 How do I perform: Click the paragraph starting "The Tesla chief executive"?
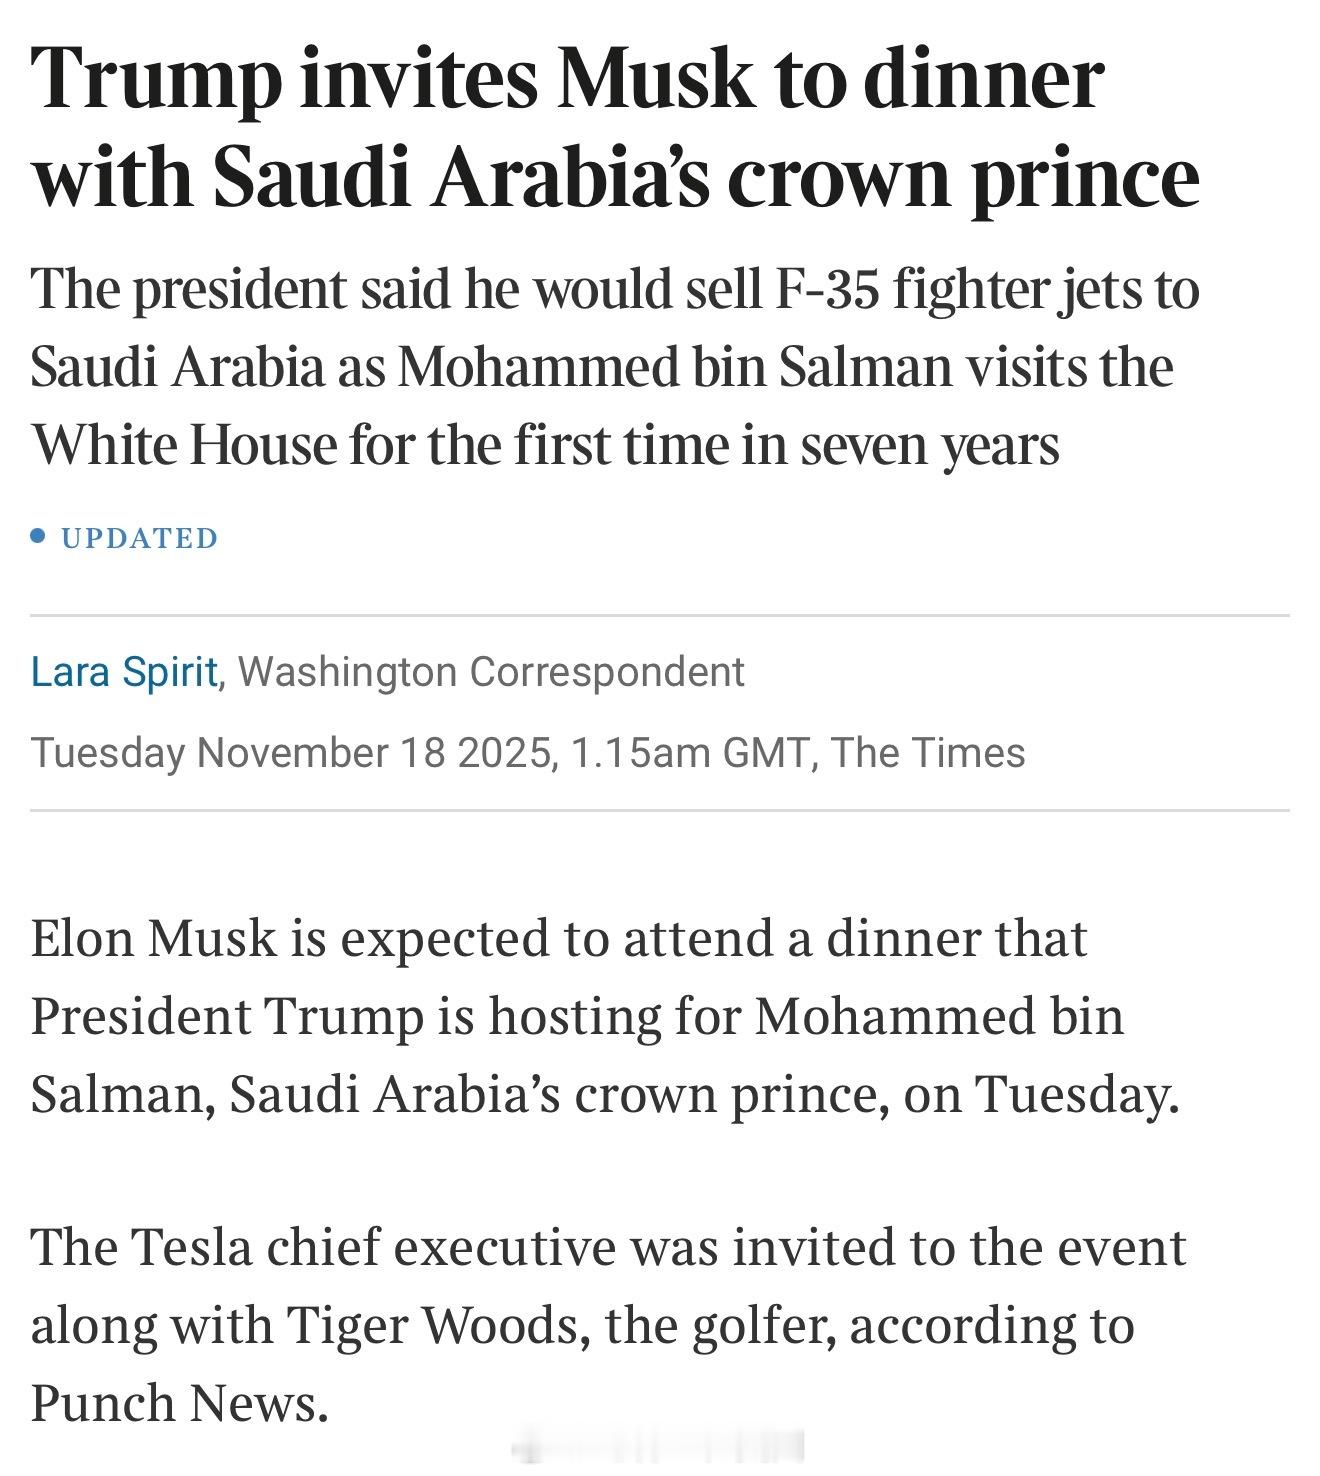(608, 1324)
